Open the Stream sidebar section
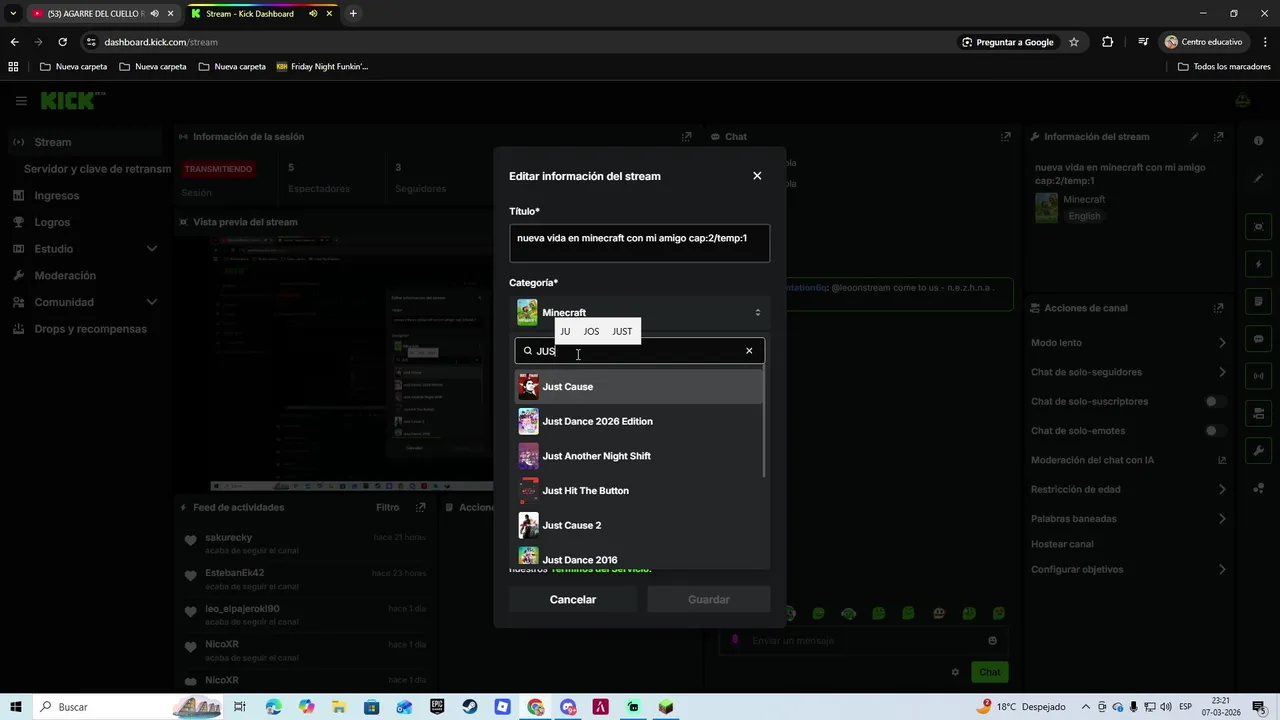This screenshot has width=1280, height=720. (x=84, y=142)
